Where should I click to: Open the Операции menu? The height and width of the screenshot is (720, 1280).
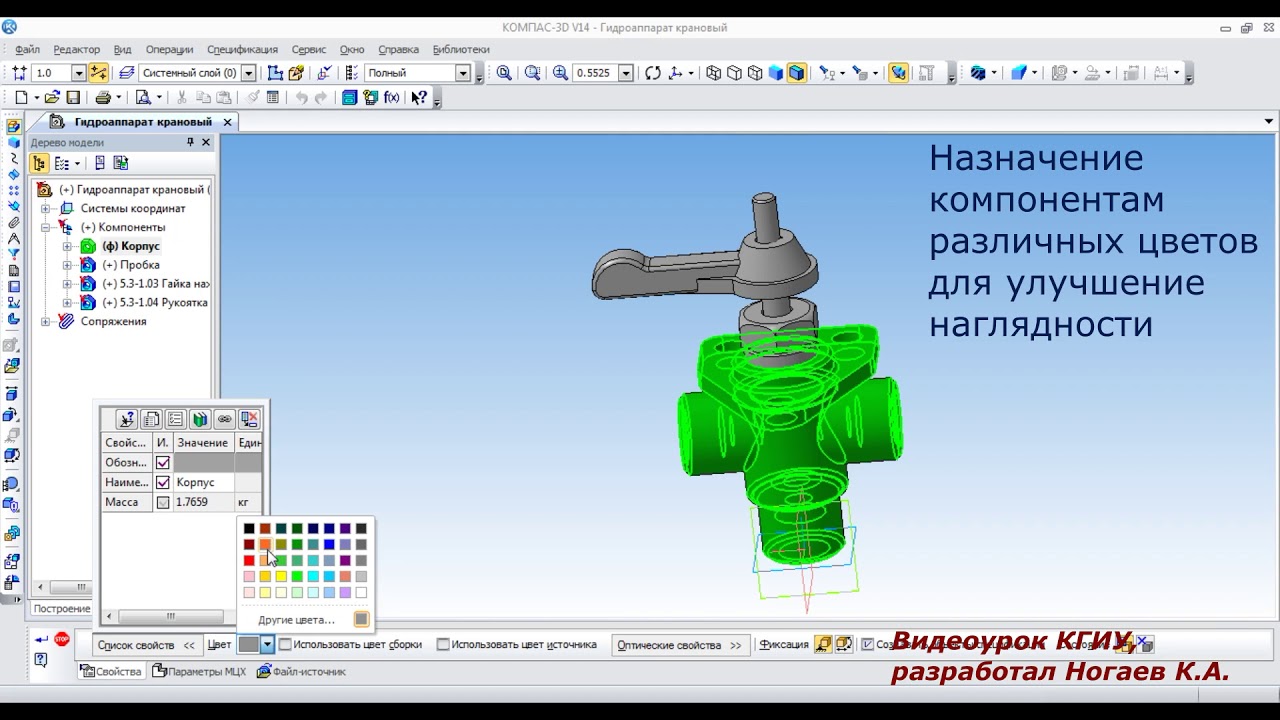pyautogui.click(x=169, y=49)
